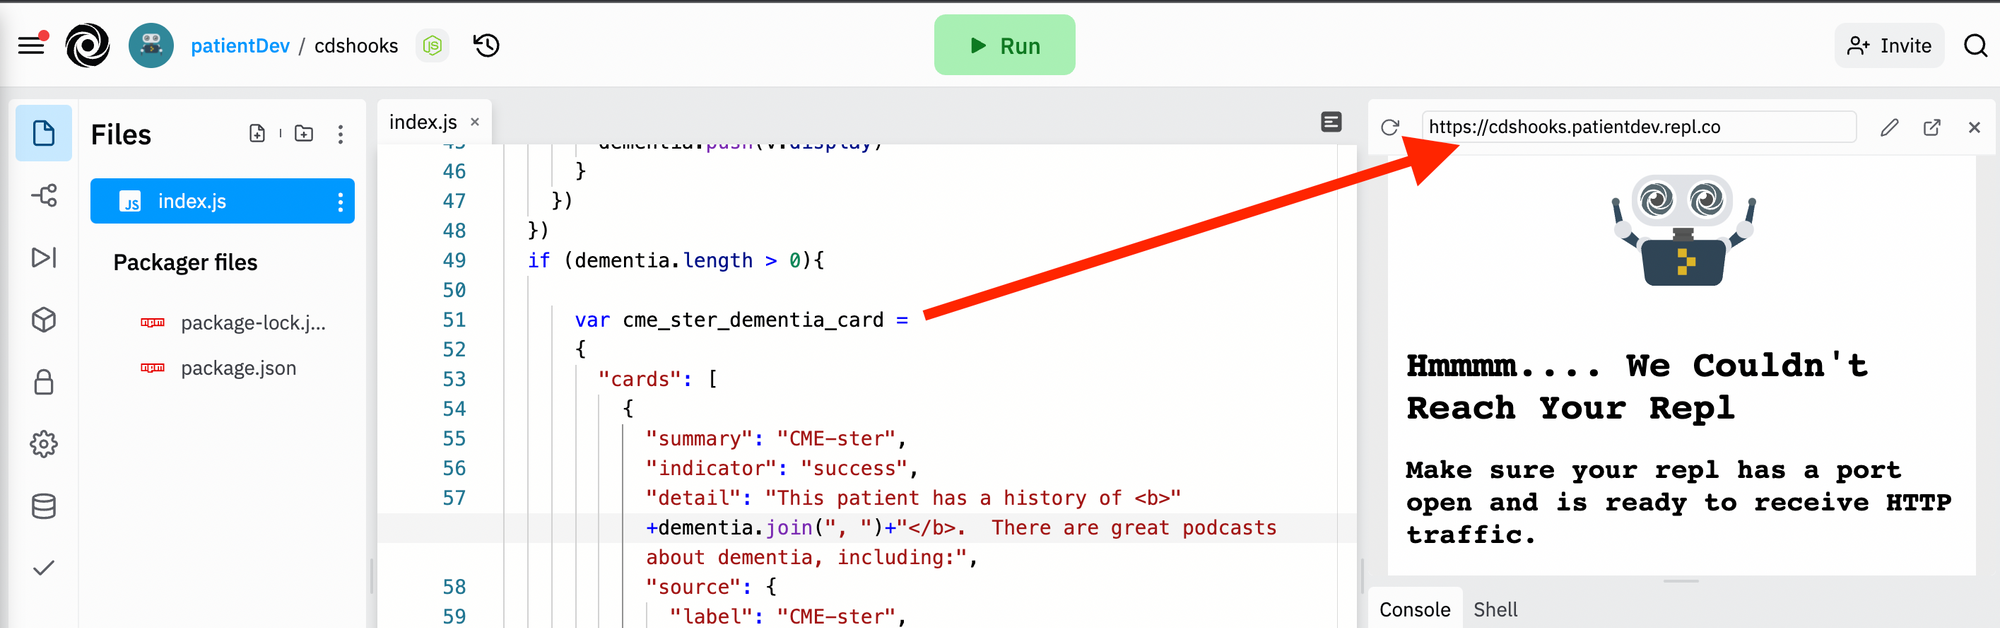
Task: Open the preview in a new tab
Action: pyautogui.click(x=1932, y=127)
